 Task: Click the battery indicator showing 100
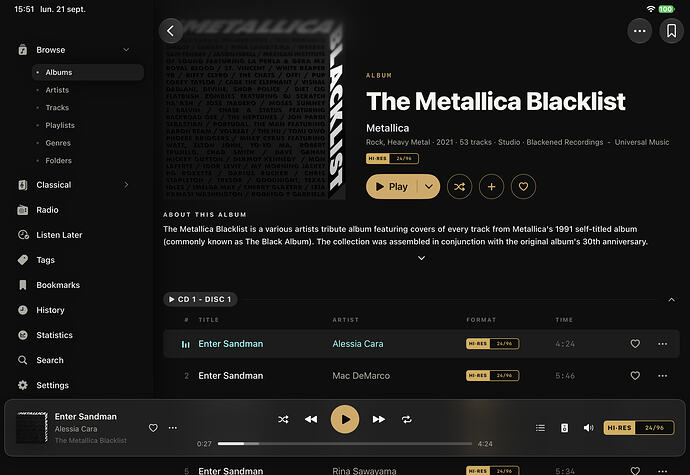(x=666, y=9)
